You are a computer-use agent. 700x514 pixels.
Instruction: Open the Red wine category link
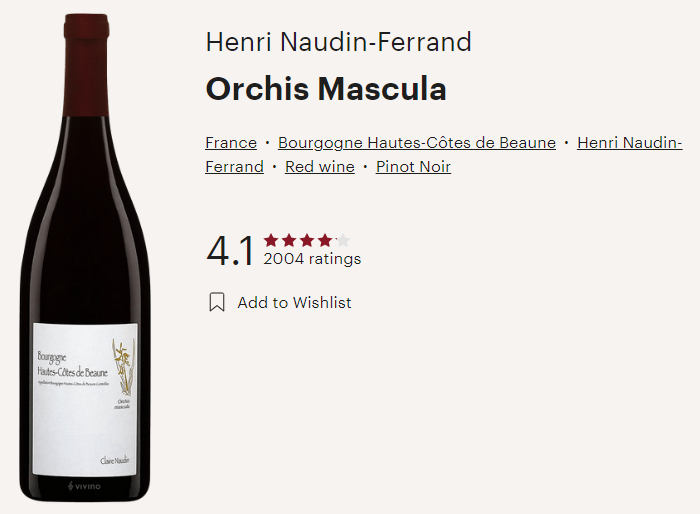[320, 167]
